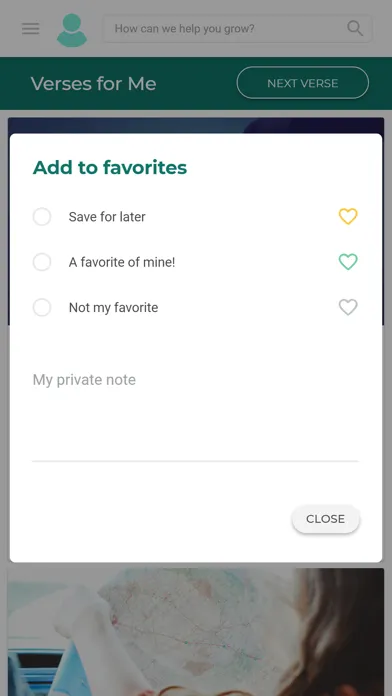Dismiss the dialog with the CLOSE button

325,519
